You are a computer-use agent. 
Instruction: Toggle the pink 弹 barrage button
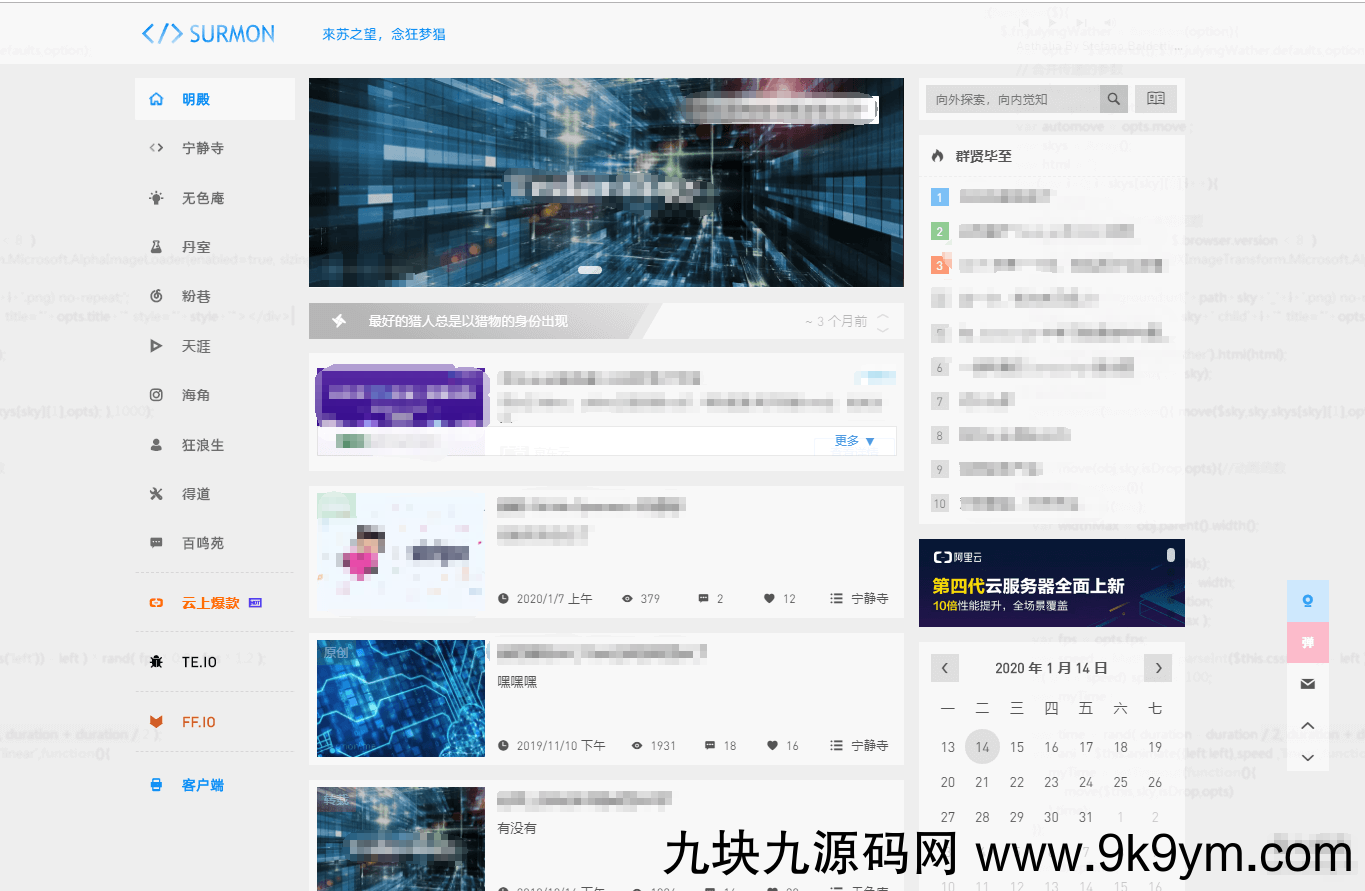point(1307,642)
